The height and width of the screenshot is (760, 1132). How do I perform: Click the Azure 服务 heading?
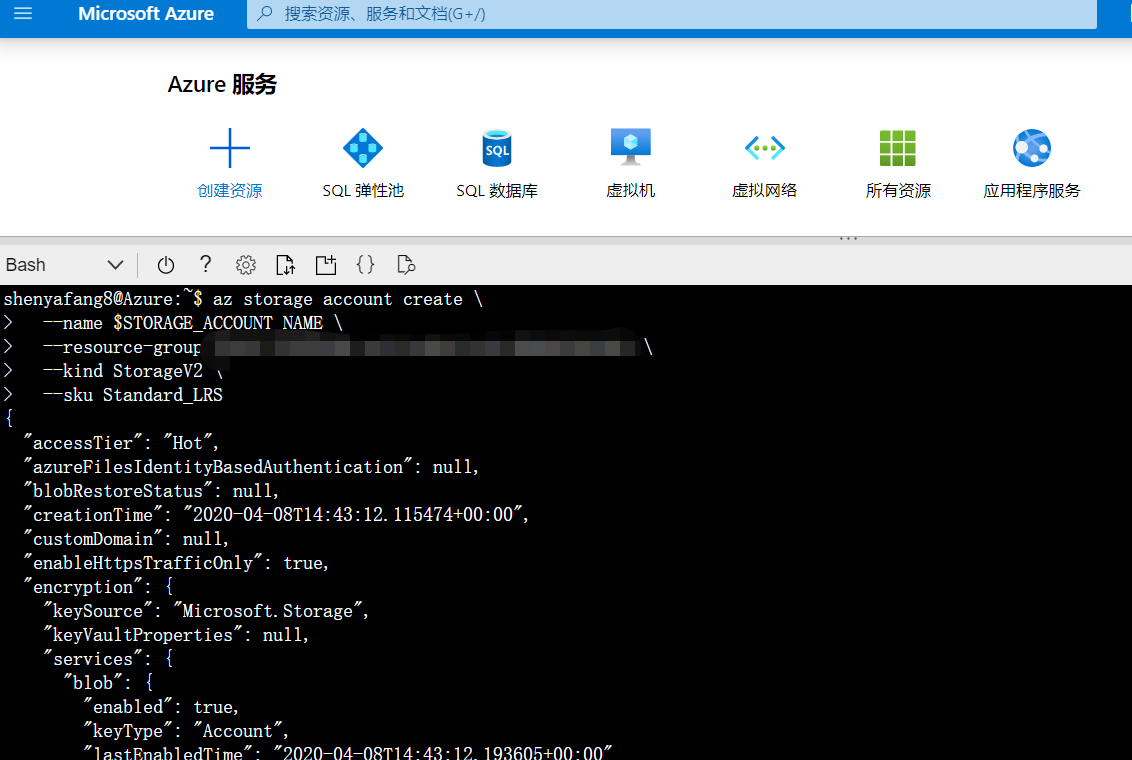(x=222, y=84)
